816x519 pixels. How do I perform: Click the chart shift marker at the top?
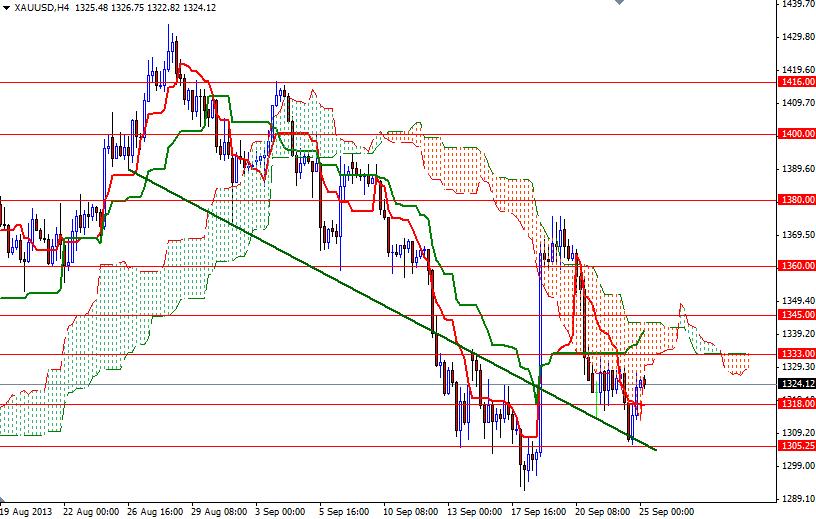tap(619, 2)
